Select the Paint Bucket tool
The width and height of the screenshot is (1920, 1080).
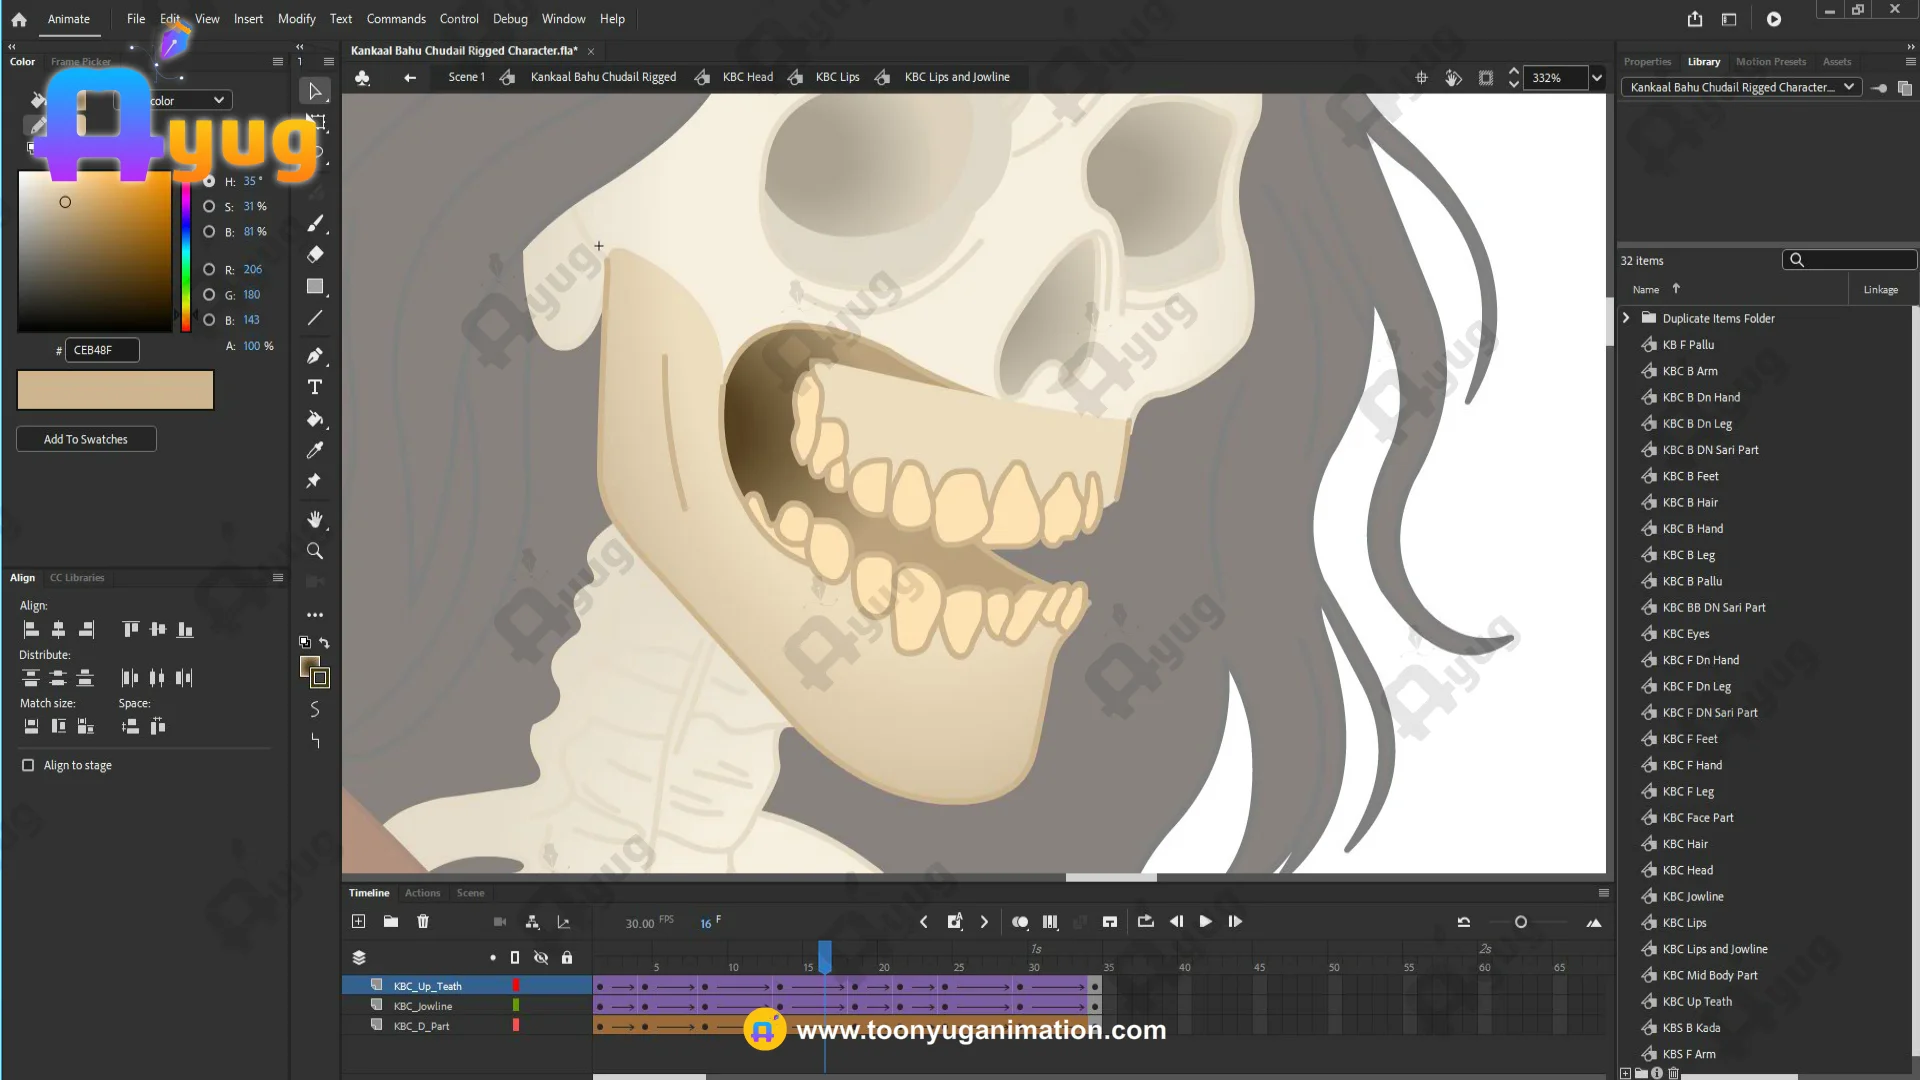pos(315,419)
